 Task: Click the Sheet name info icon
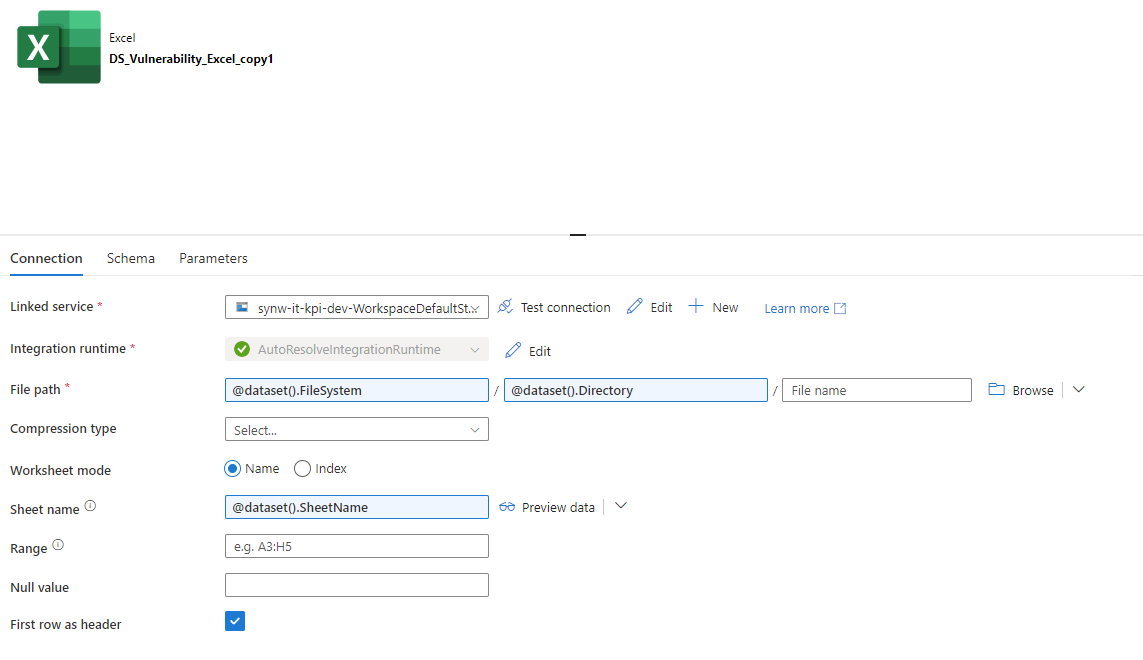coord(90,505)
